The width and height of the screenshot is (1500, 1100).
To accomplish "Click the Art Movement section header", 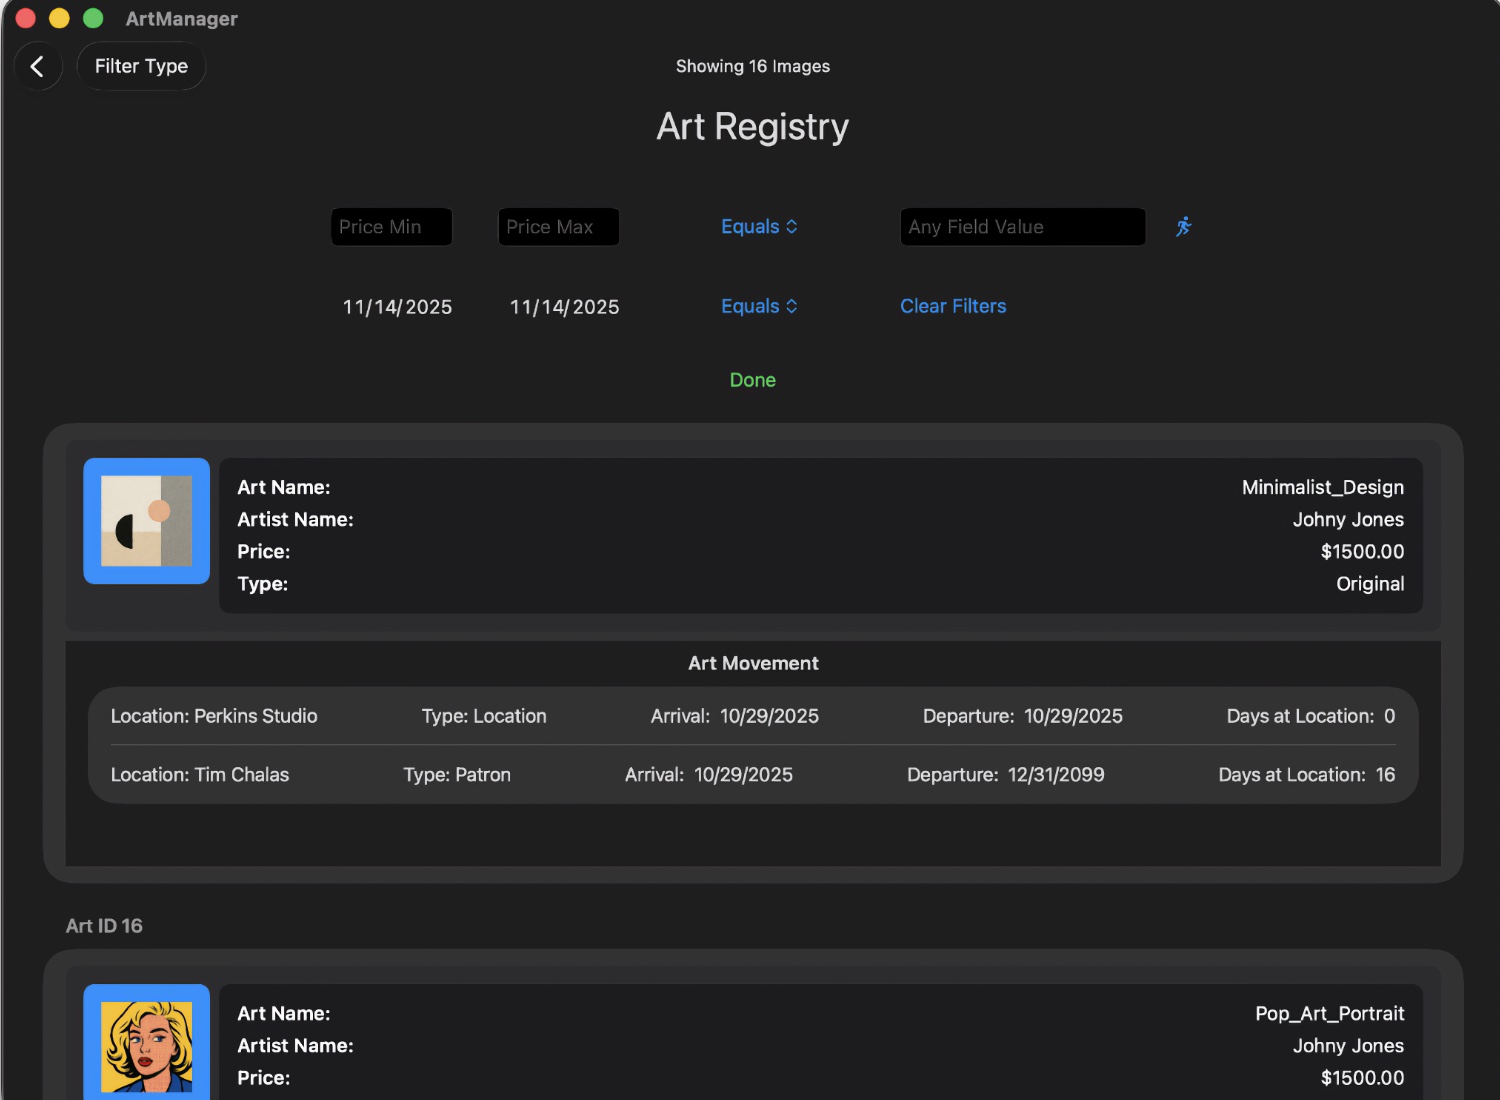I will pos(752,663).
